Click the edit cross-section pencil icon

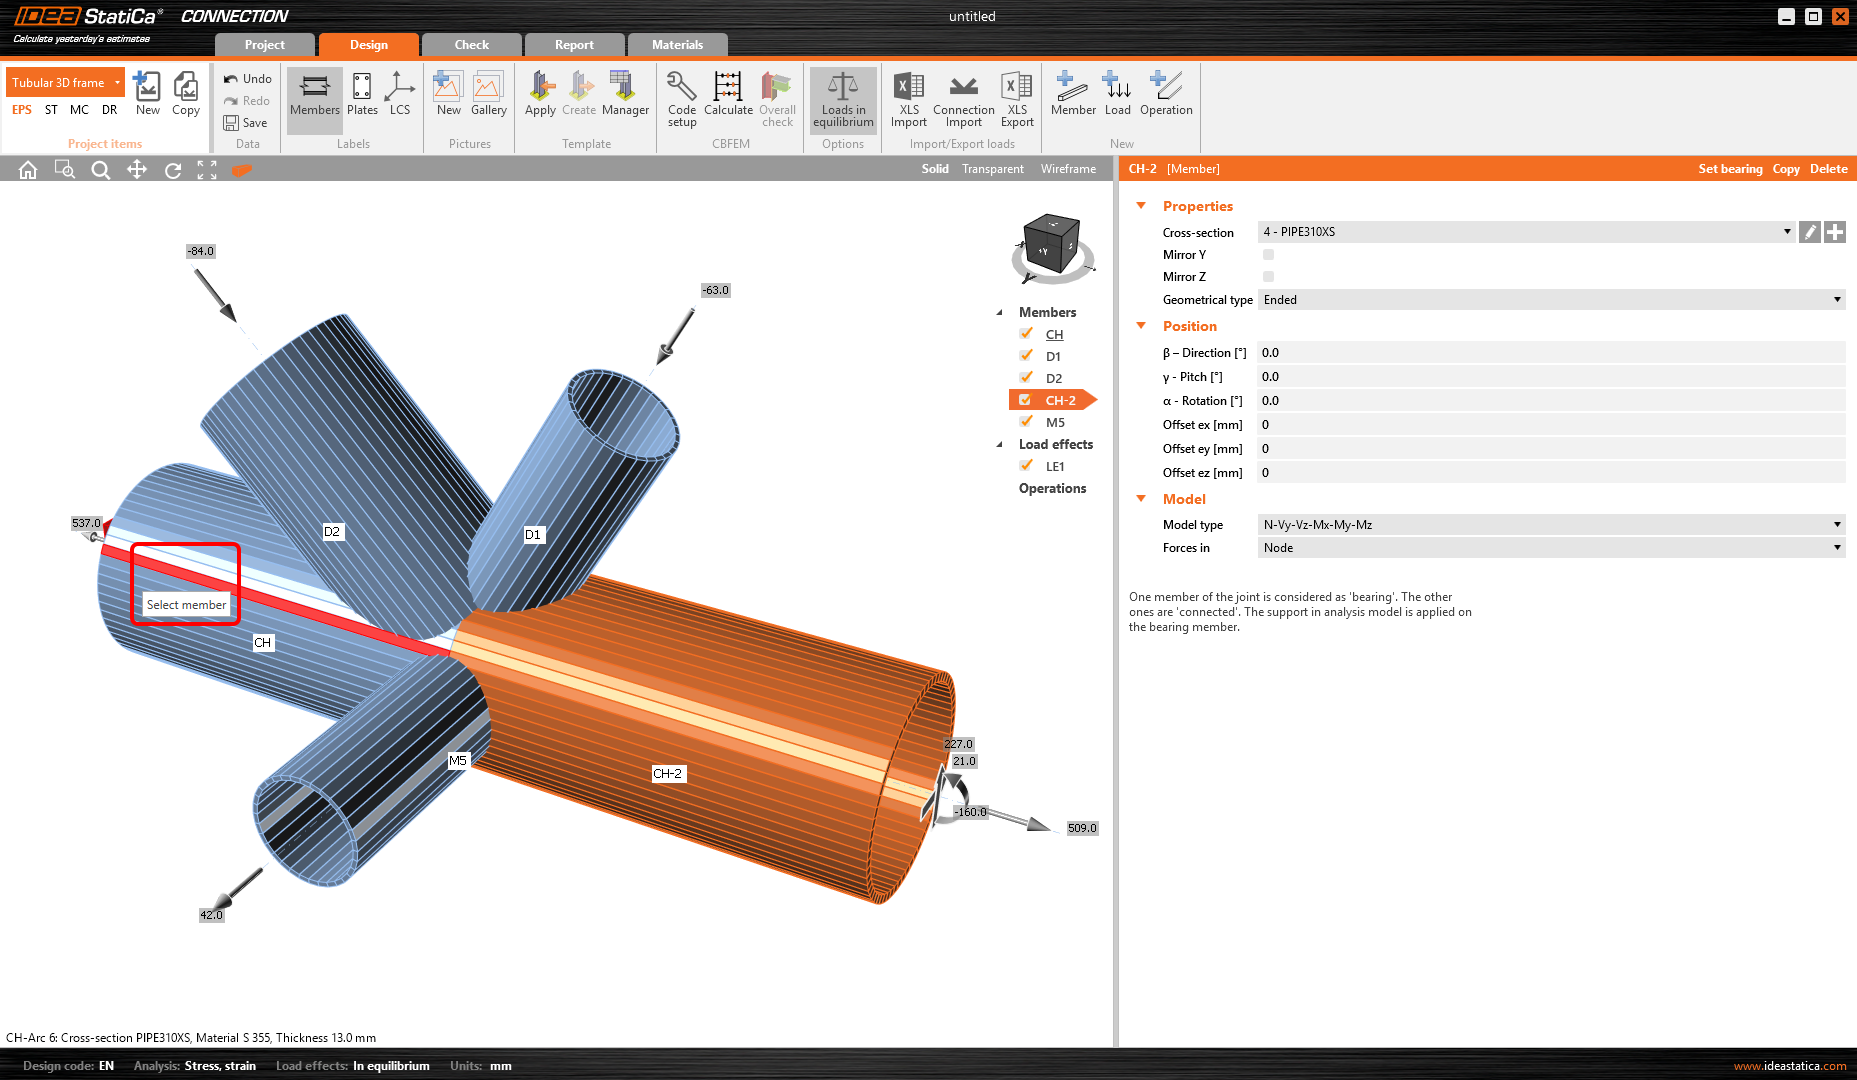click(1809, 232)
